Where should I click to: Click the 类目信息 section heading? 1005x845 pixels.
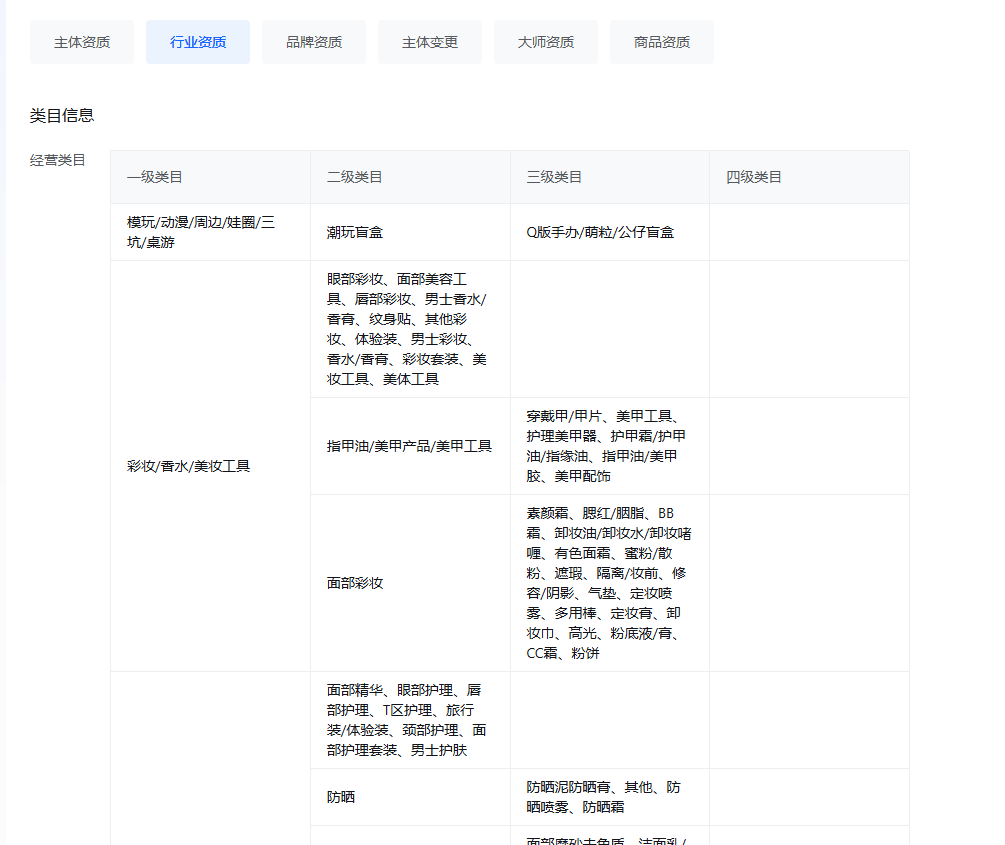click(x=62, y=116)
